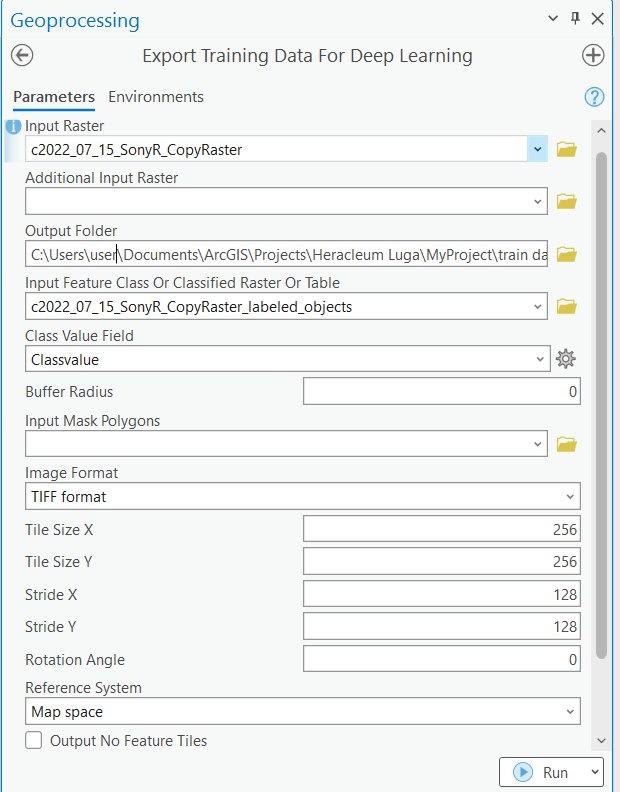Browse for Input Feature Class dataset
The image size is (620, 792).
(567, 306)
